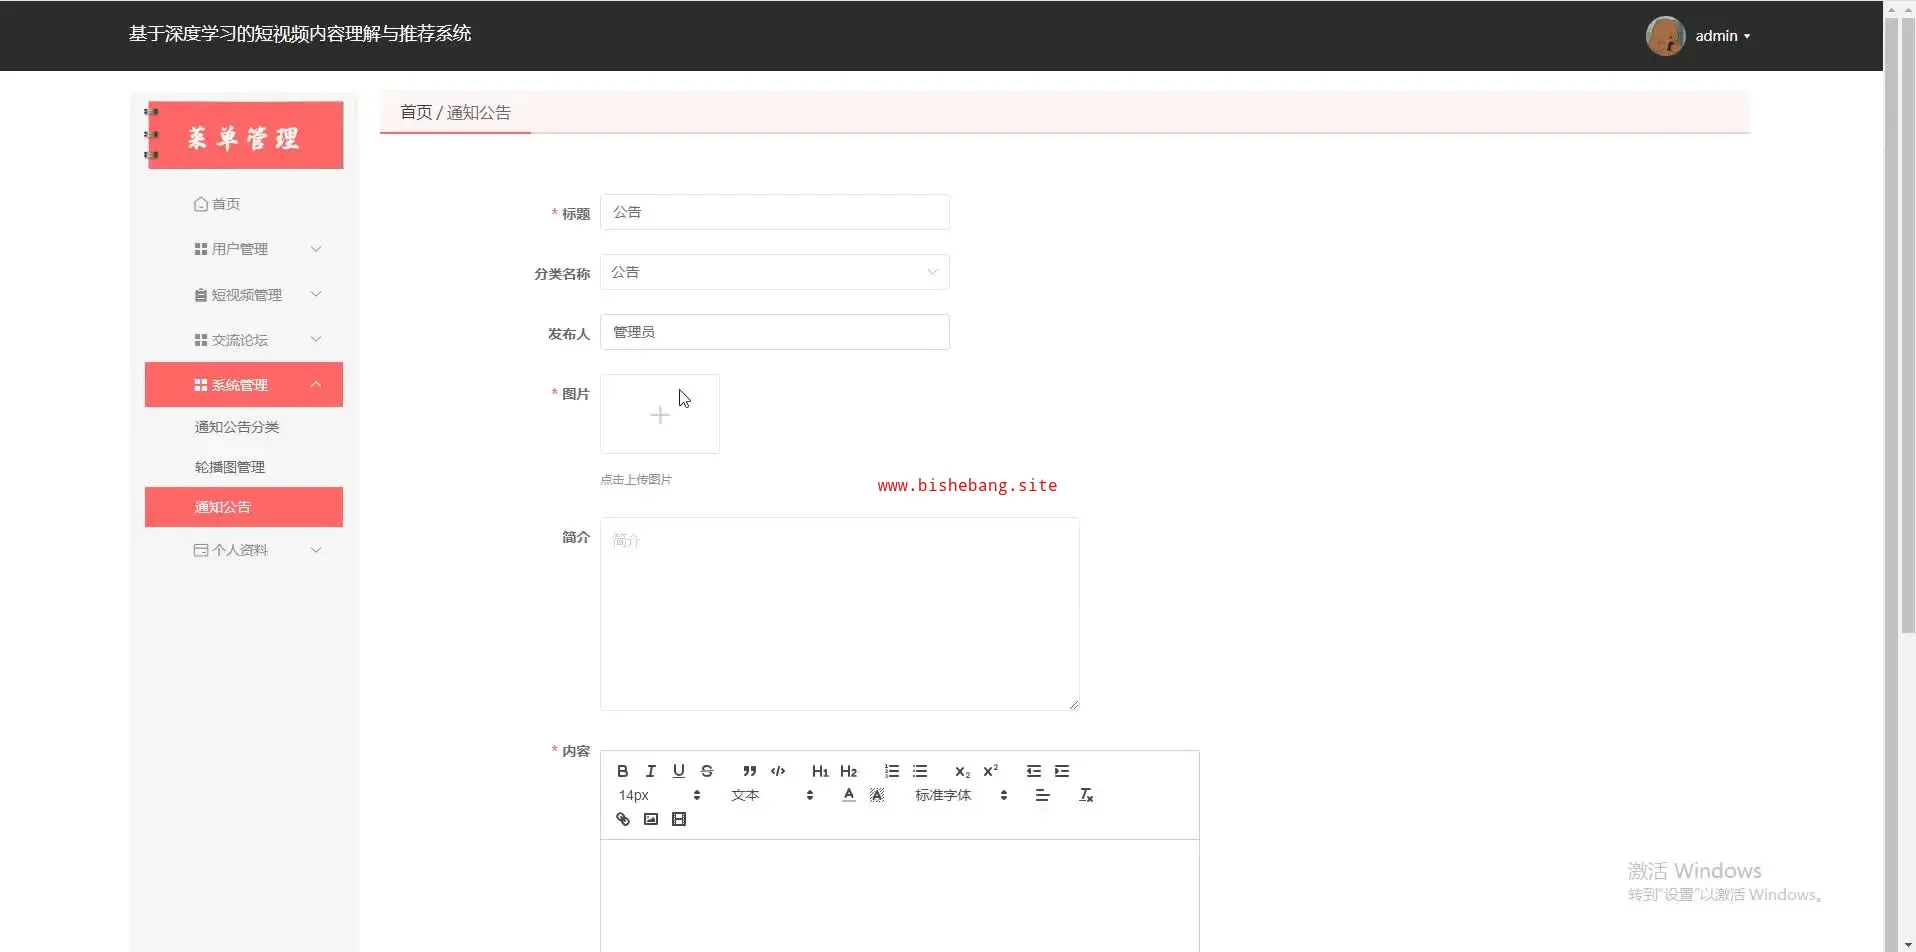The image size is (1916, 952).
Task: Open the 文本 heading style dropdown
Action: (x=772, y=795)
